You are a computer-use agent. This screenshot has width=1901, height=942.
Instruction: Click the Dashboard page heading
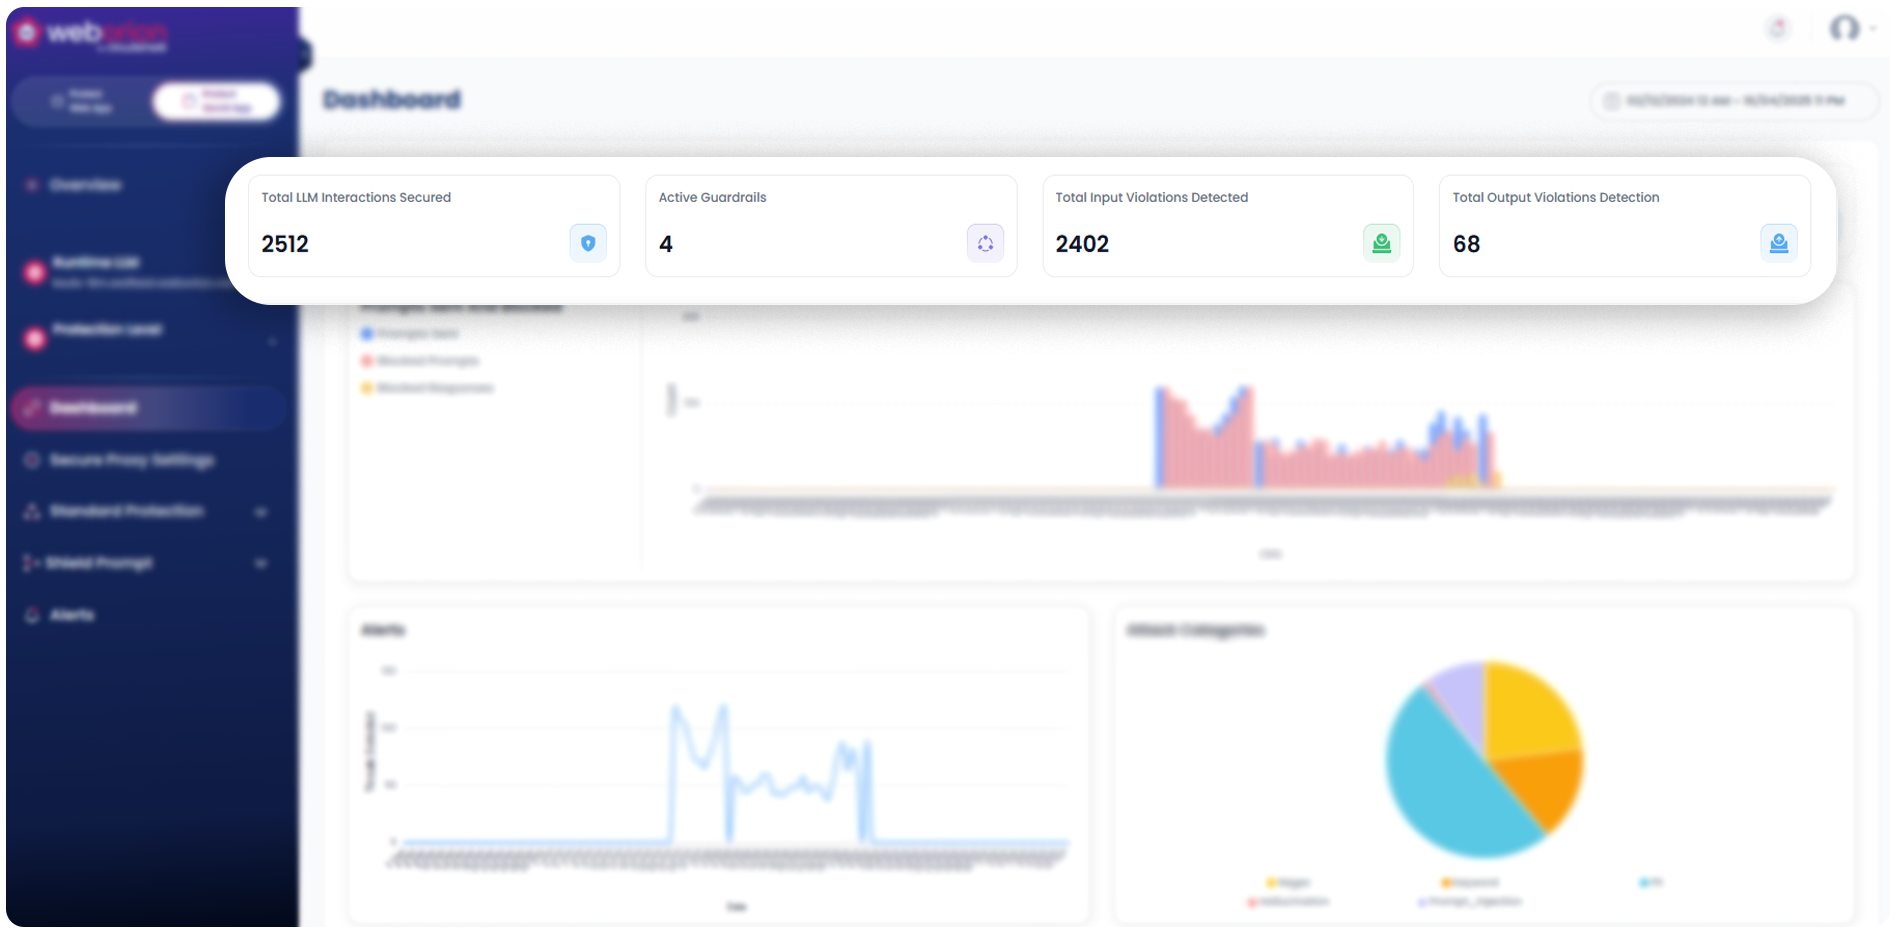coord(392,100)
